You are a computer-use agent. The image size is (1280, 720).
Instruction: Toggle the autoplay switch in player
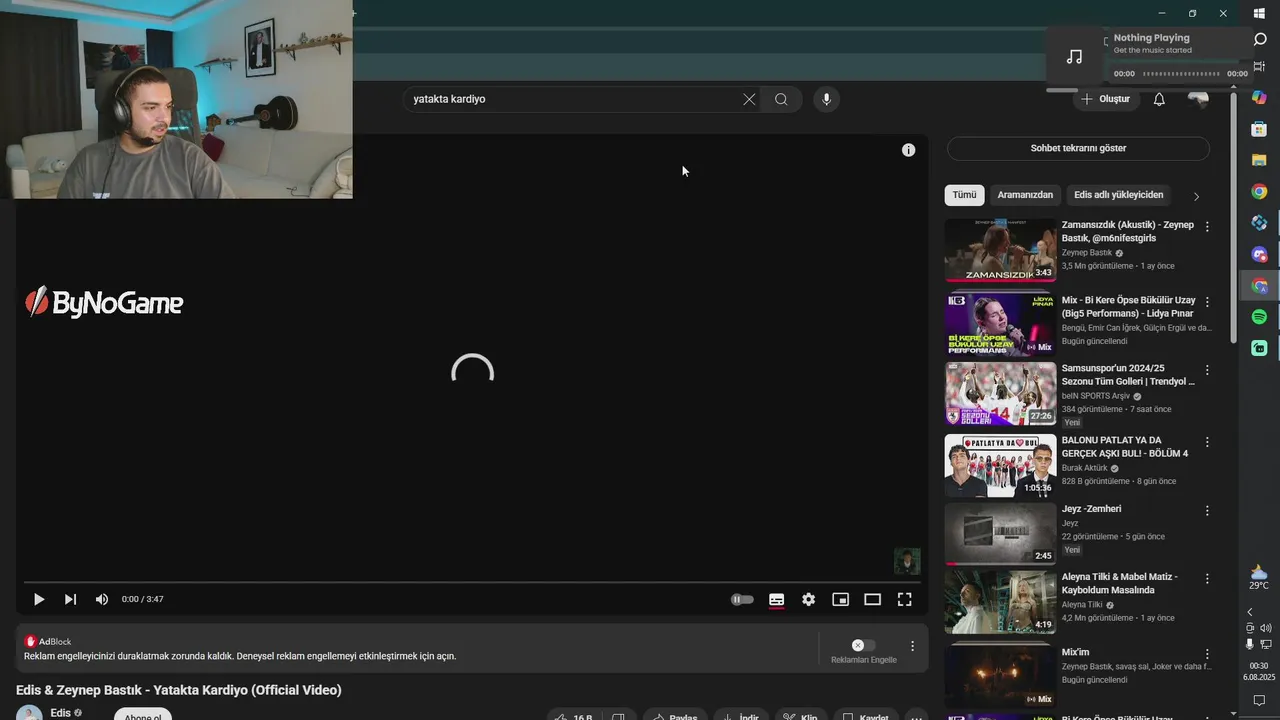[x=742, y=599]
